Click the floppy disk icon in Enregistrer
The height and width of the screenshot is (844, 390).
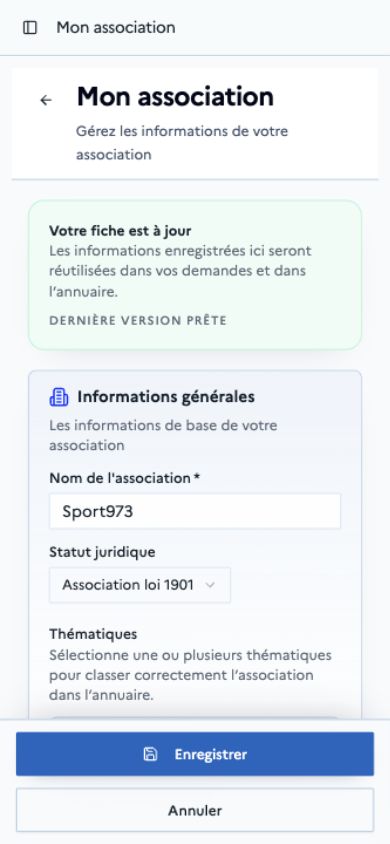pyautogui.click(x=150, y=754)
